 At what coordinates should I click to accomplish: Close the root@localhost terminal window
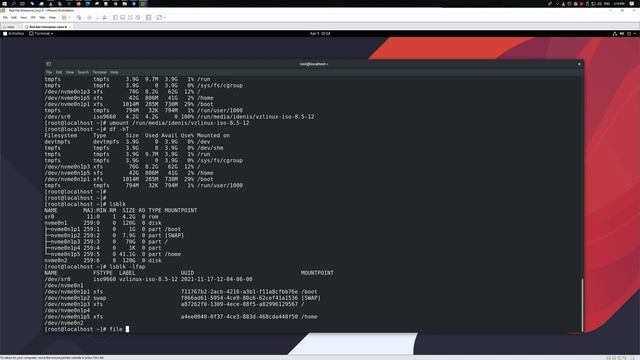click(x=579, y=64)
